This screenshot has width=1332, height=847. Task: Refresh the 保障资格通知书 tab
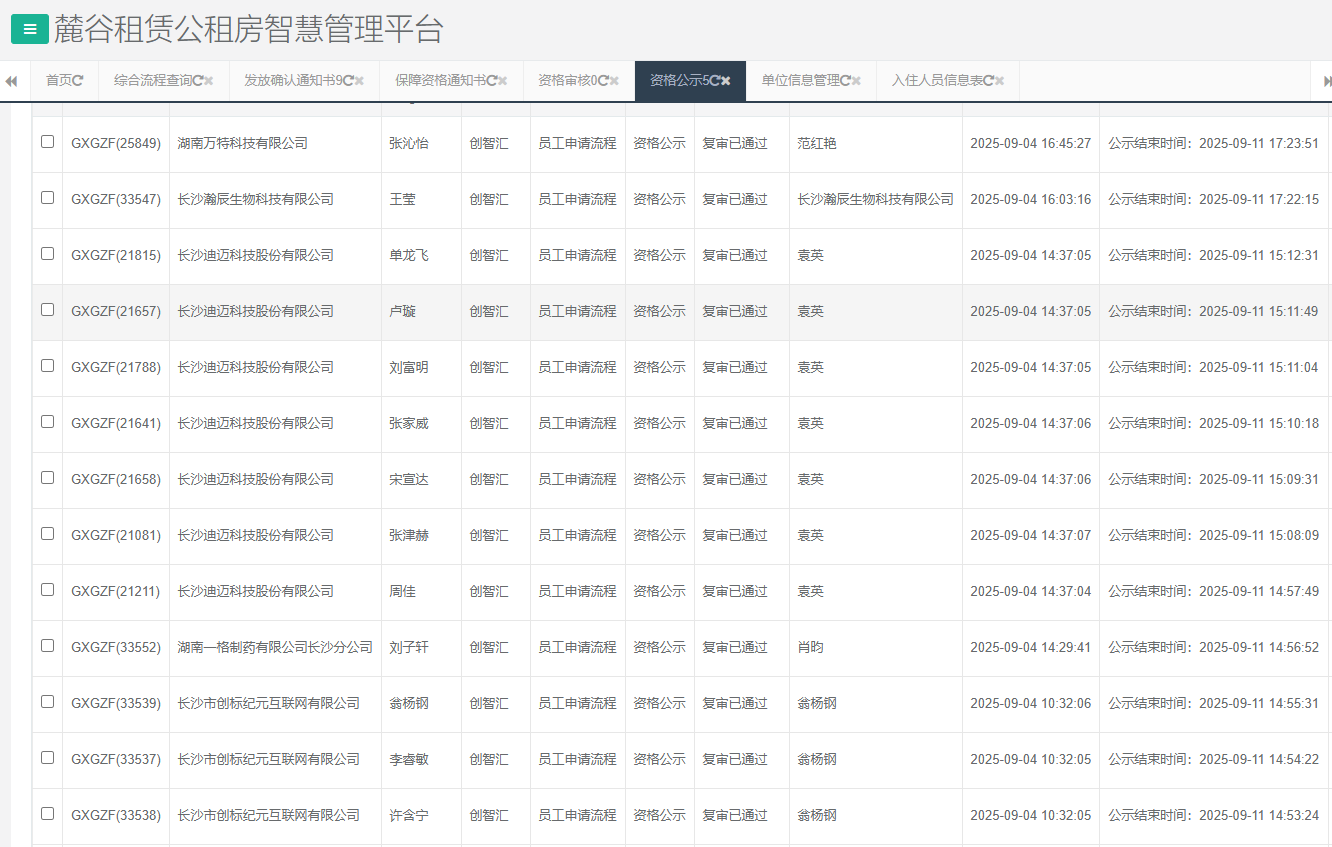[491, 81]
